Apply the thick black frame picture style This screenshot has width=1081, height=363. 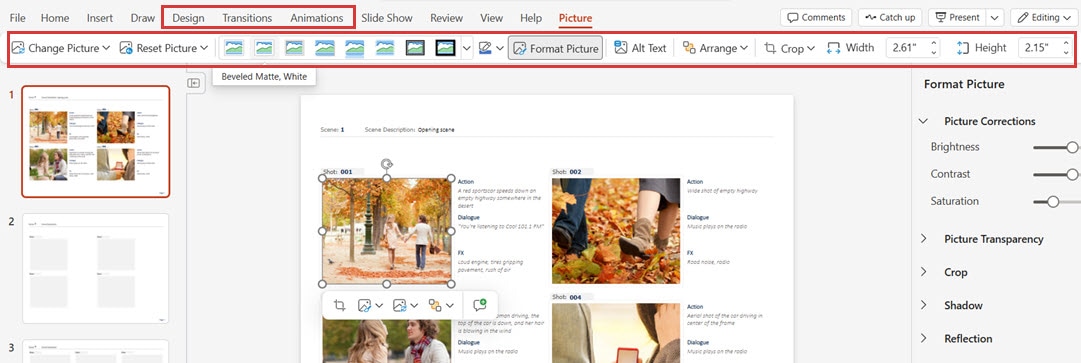[x=445, y=48]
